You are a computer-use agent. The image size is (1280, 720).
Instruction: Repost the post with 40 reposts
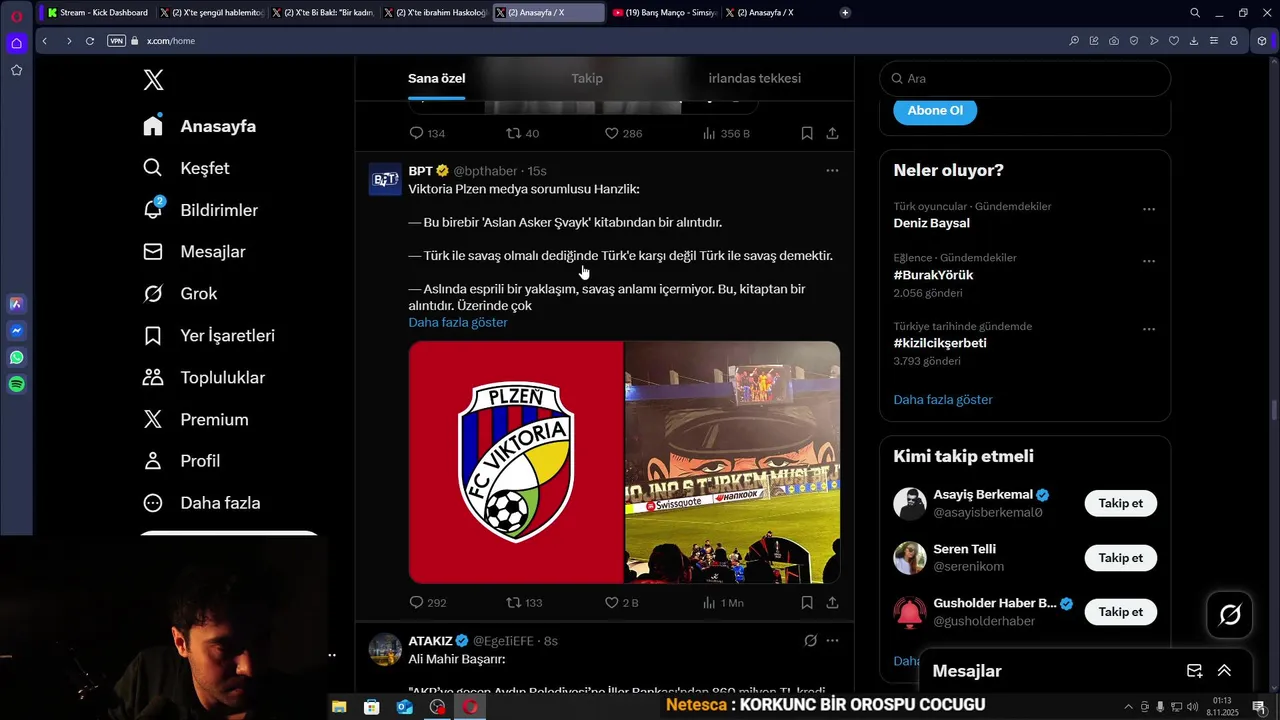point(514,133)
